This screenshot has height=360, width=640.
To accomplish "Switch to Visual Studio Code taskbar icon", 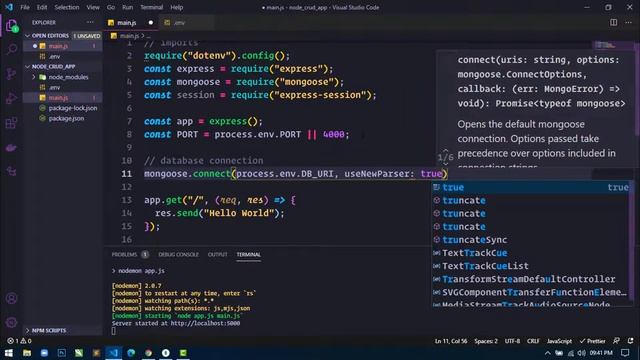I will tap(113, 353).
